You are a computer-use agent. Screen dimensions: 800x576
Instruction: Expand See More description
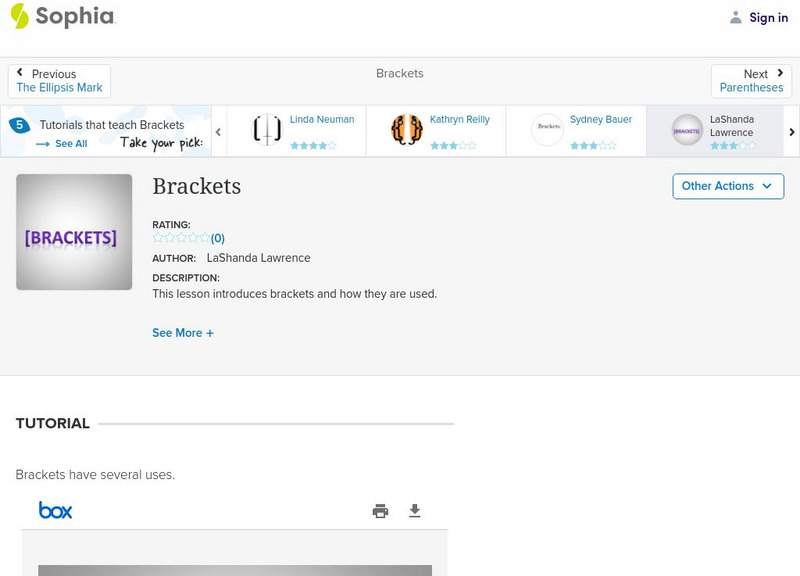[x=183, y=333]
